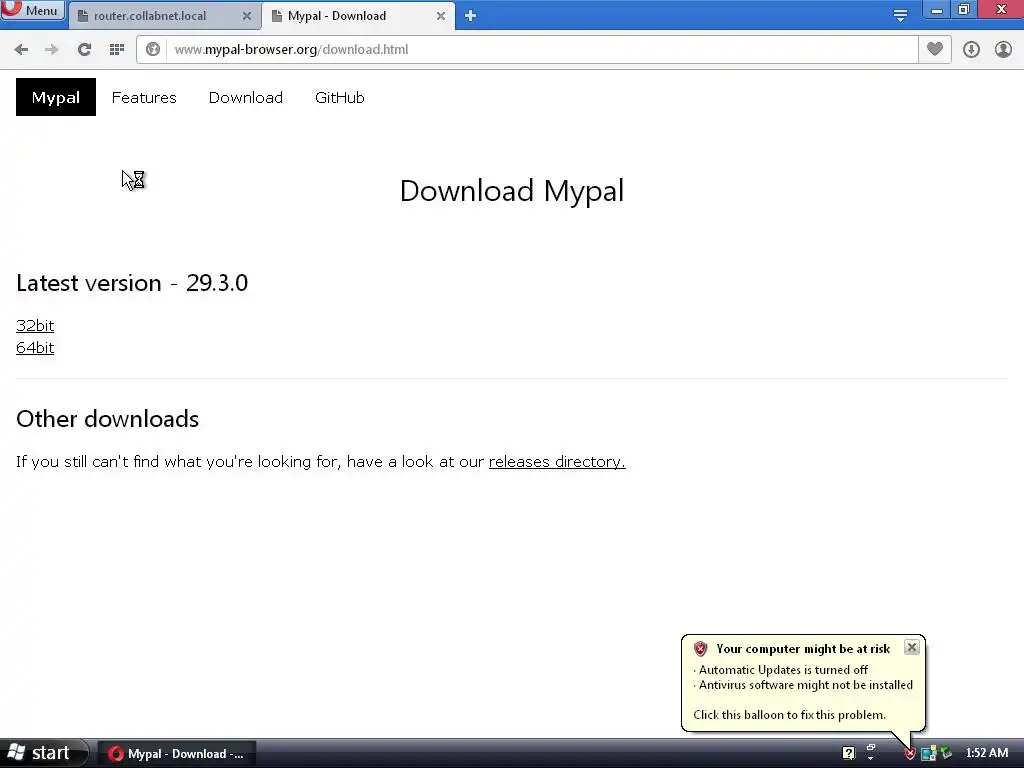
Task: Open the GitHub nav item
Action: [340, 97]
